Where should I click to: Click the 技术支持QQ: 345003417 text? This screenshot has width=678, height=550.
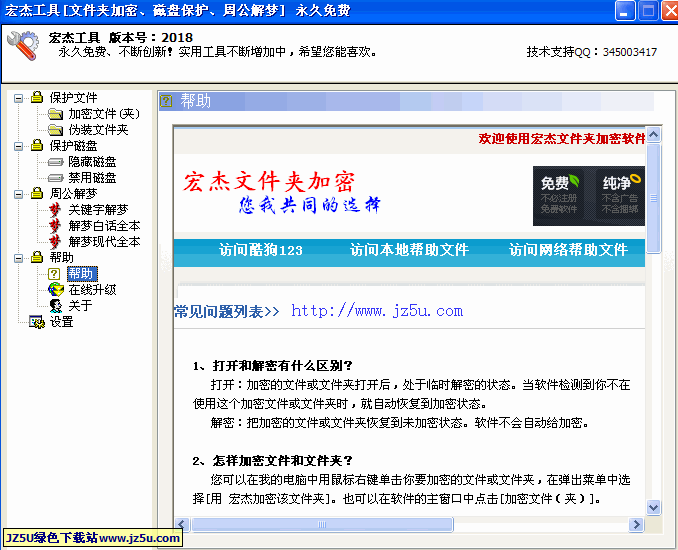592,52
